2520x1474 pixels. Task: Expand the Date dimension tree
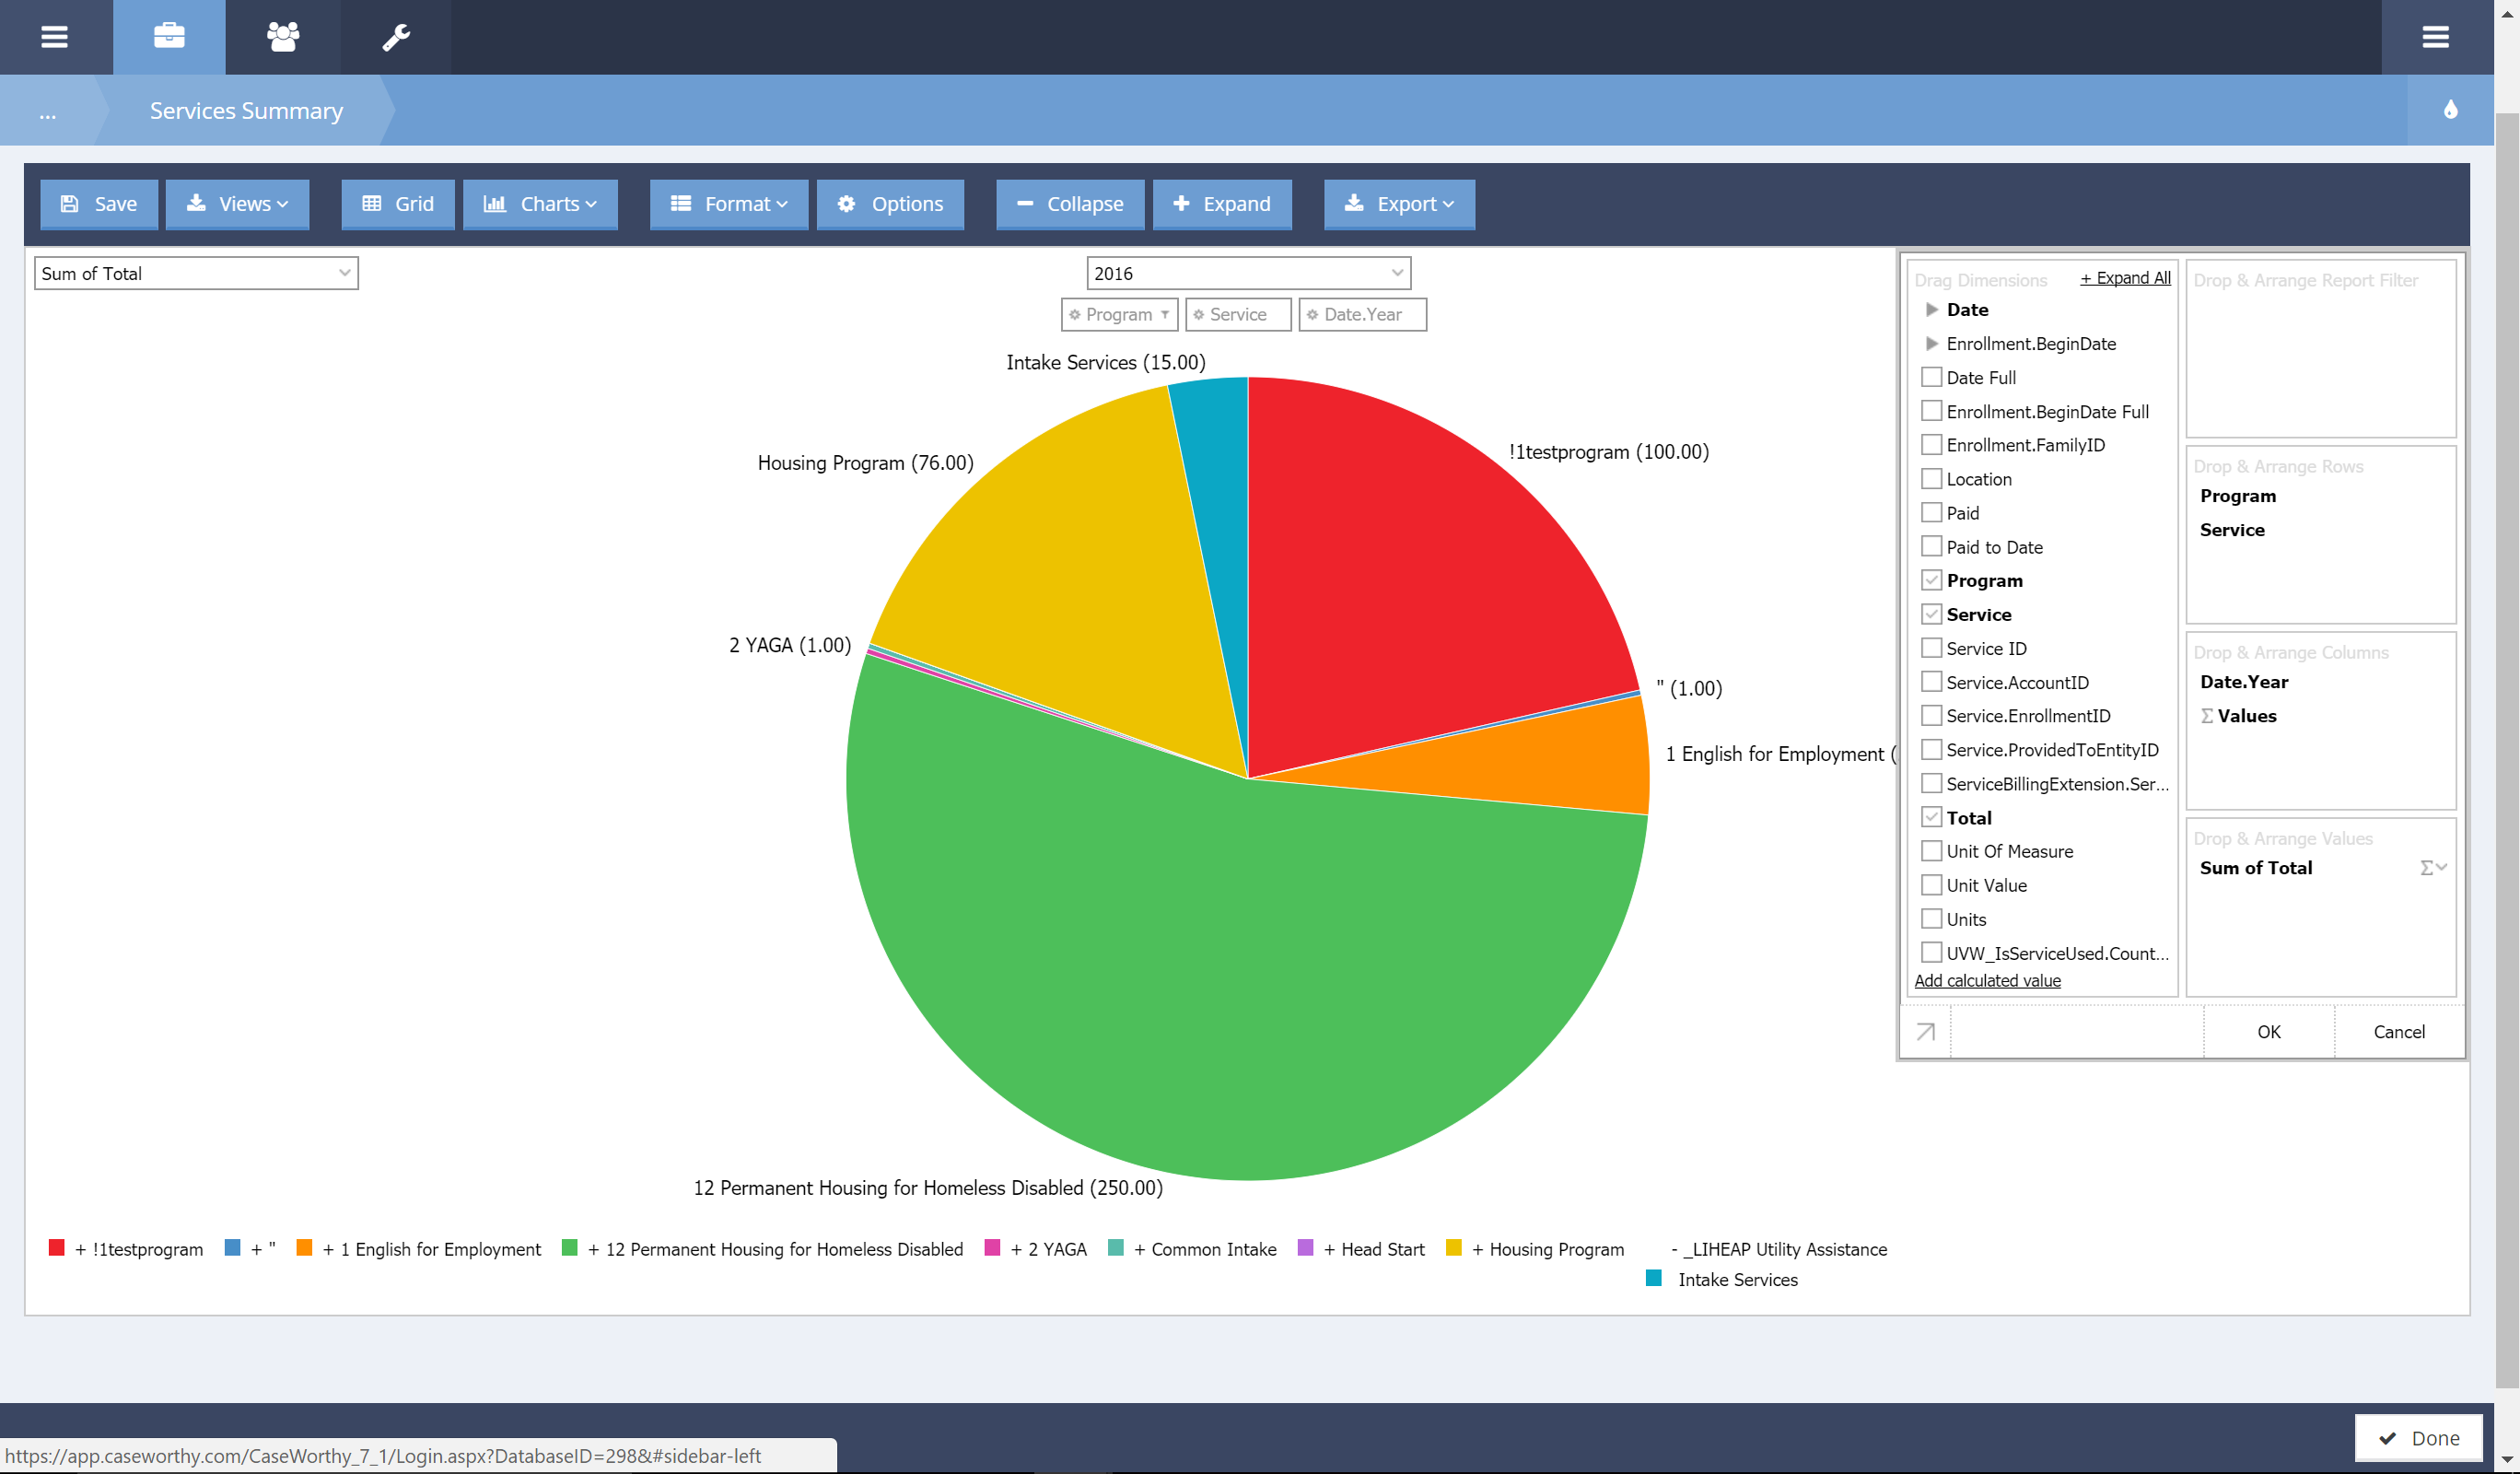click(x=1933, y=309)
